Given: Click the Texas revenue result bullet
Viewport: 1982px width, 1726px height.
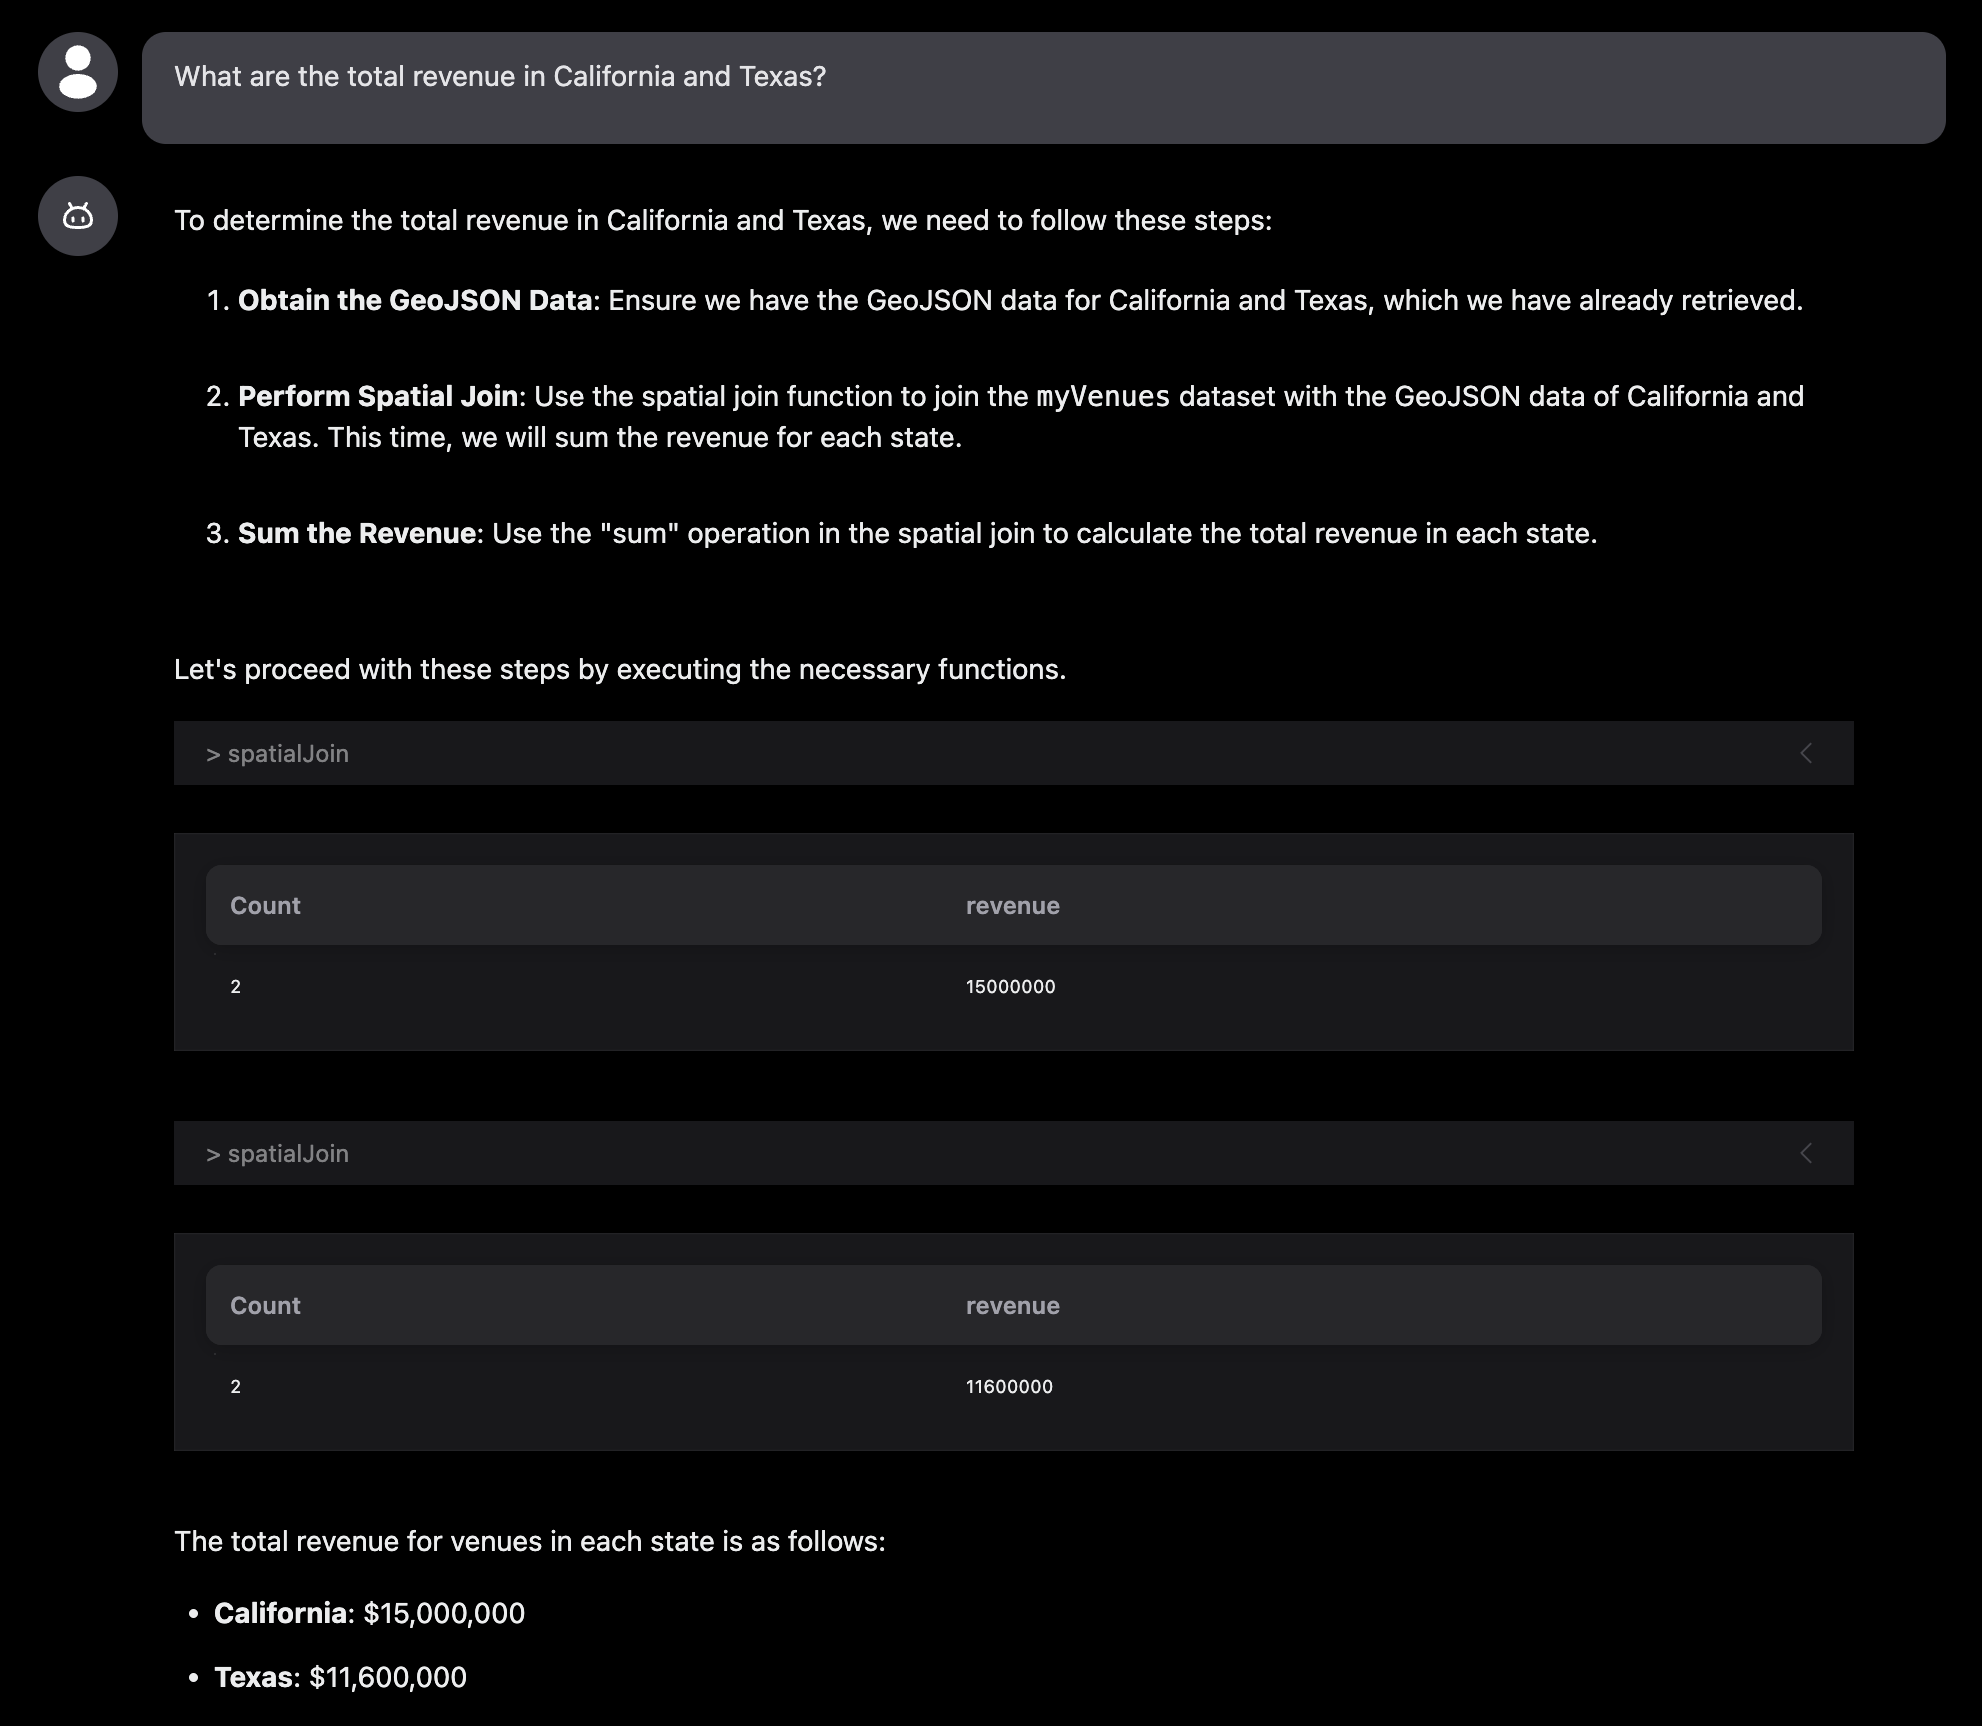Looking at the screenshot, I should 340,1677.
